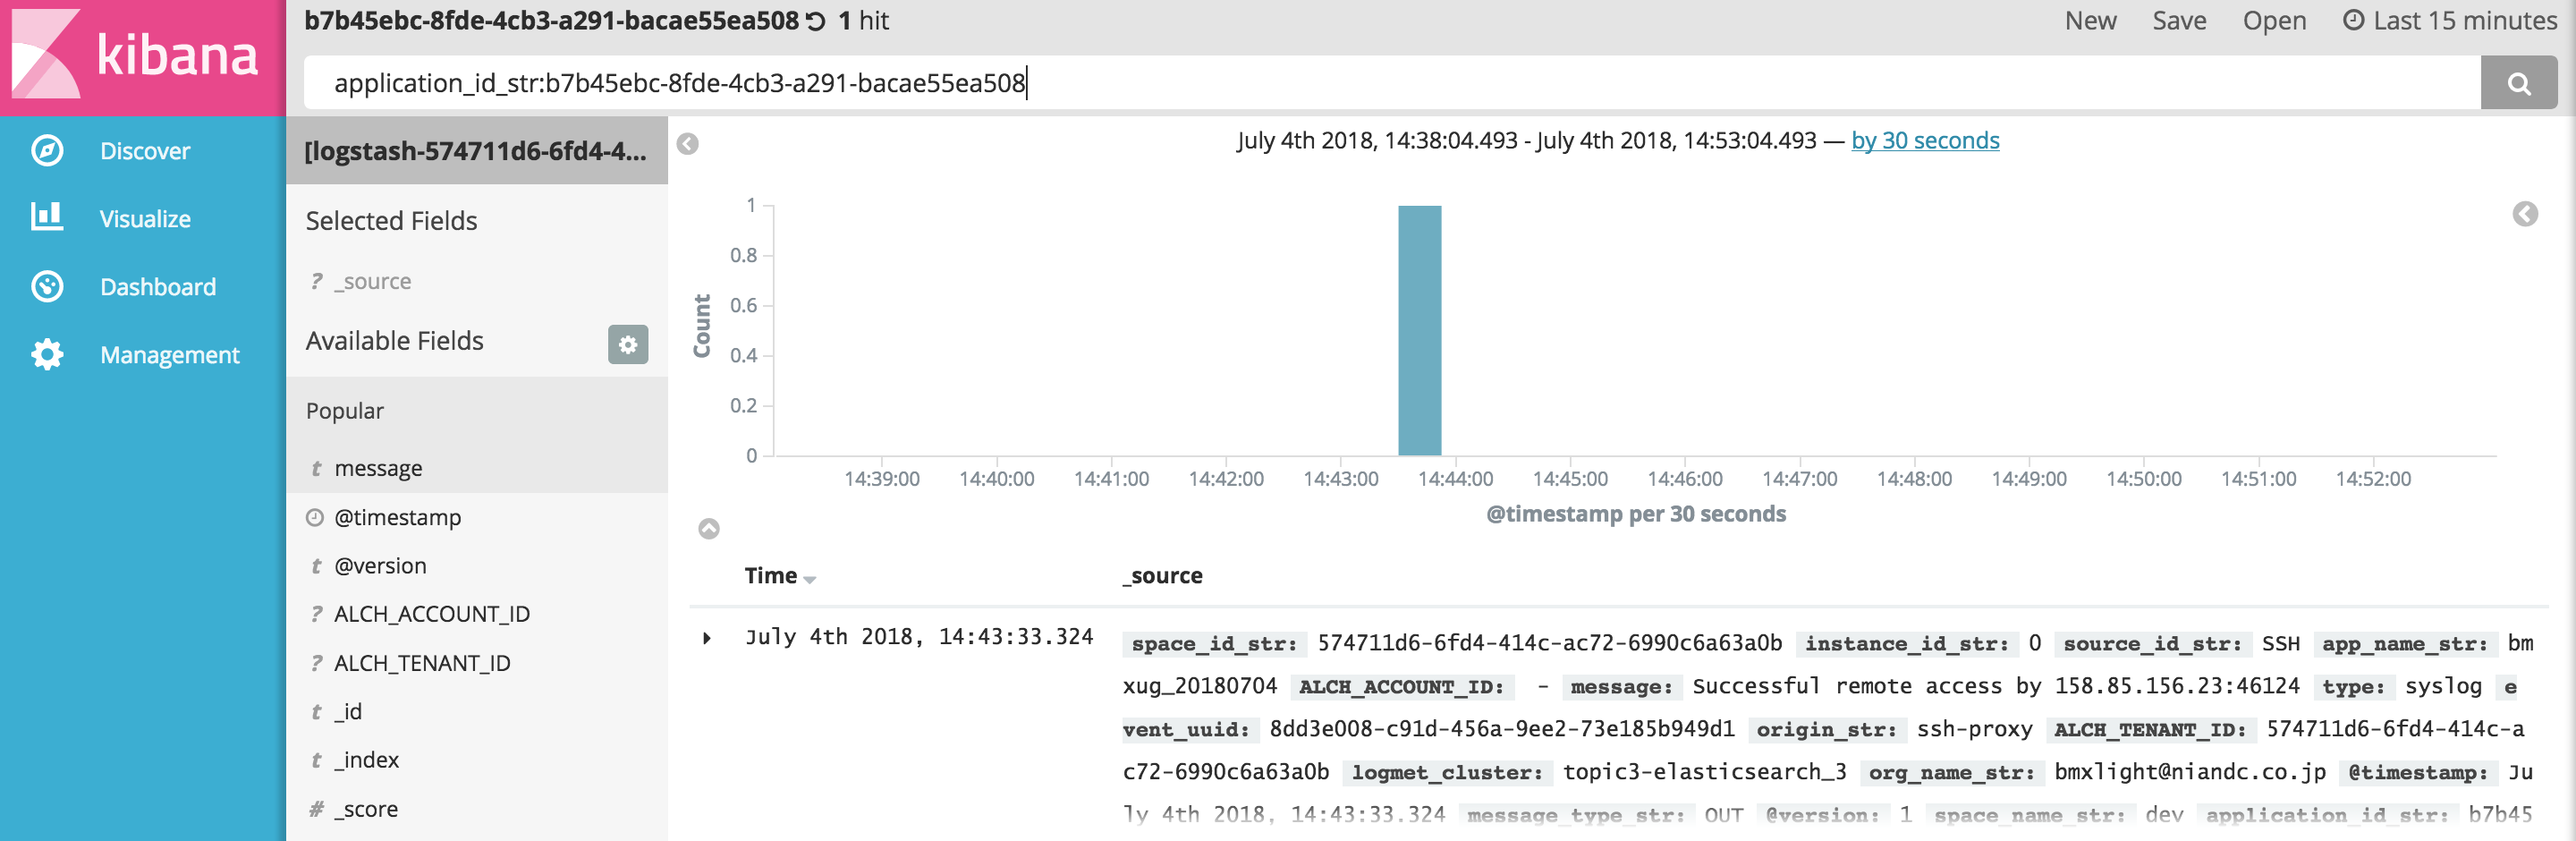Click the 'Popular' section label

coord(345,411)
